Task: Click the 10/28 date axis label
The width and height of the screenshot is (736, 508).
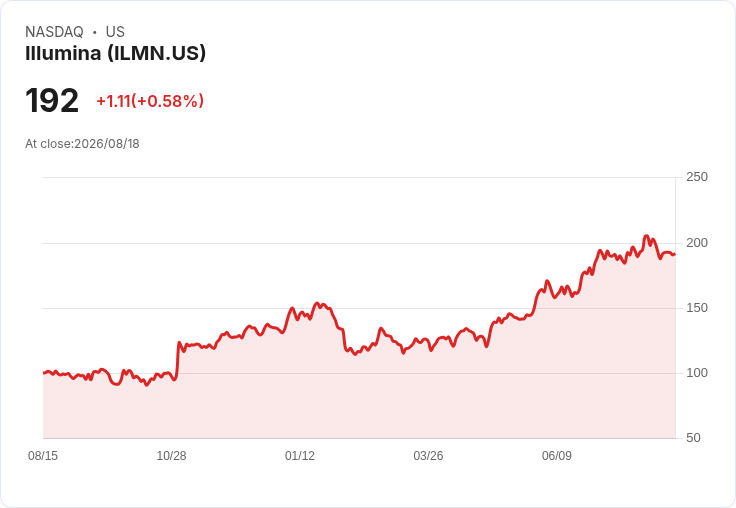Action: click(171, 456)
